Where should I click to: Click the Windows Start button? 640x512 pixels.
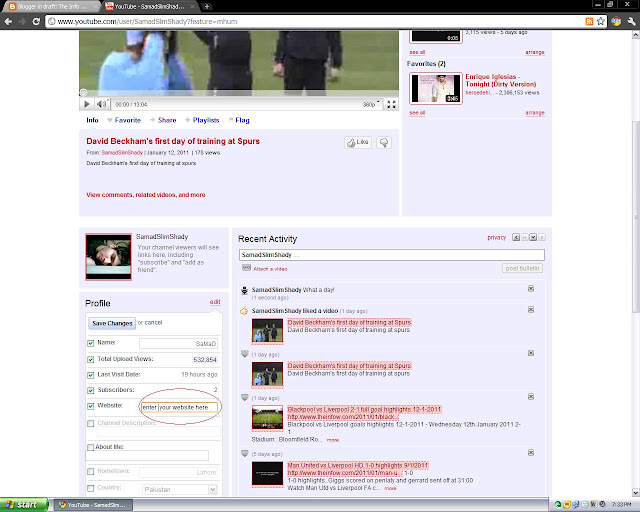[x=24, y=505]
